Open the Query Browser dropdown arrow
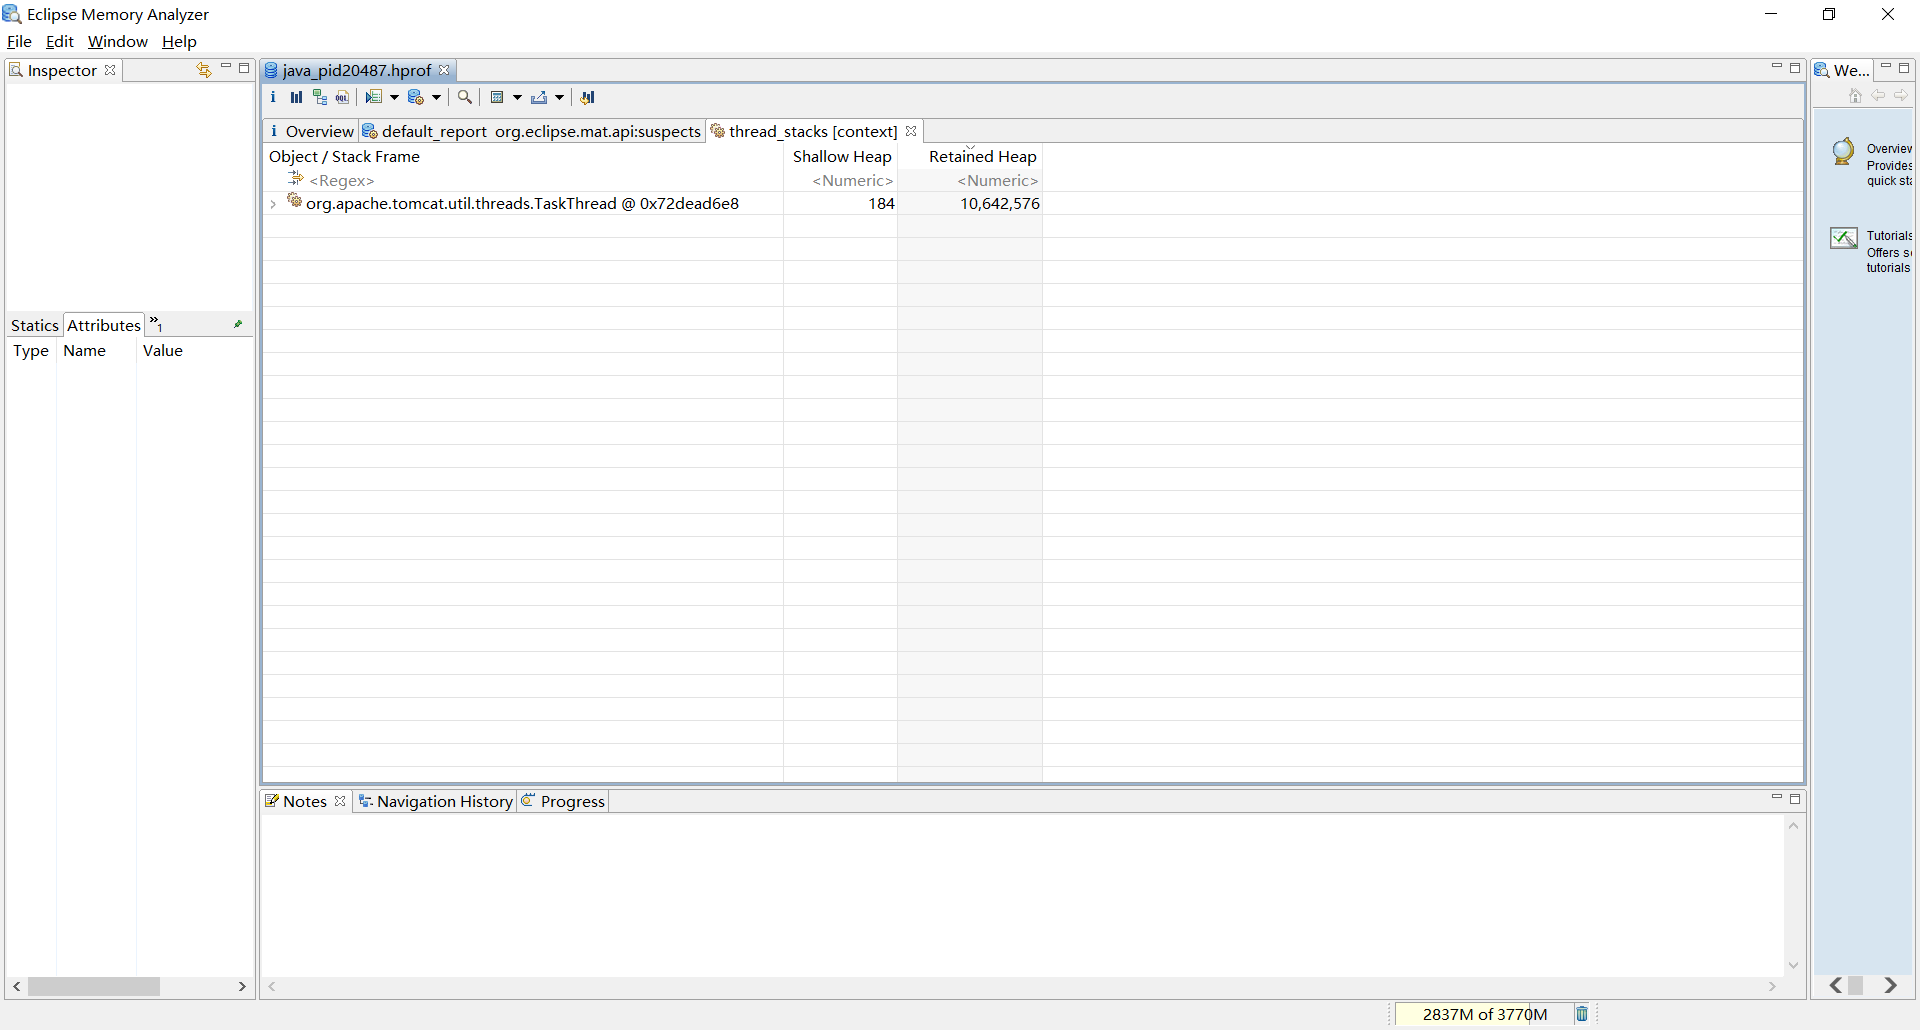 (x=436, y=97)
